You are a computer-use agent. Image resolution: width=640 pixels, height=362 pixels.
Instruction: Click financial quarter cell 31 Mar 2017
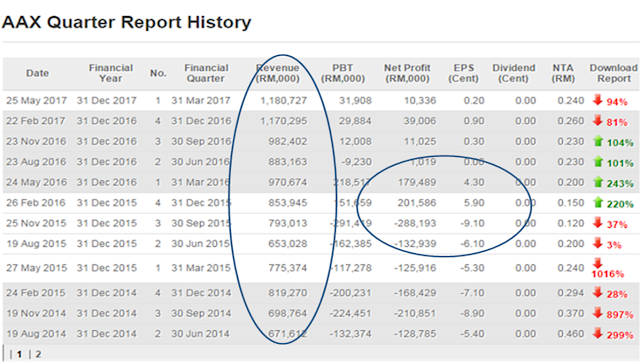tap(201, 100)
